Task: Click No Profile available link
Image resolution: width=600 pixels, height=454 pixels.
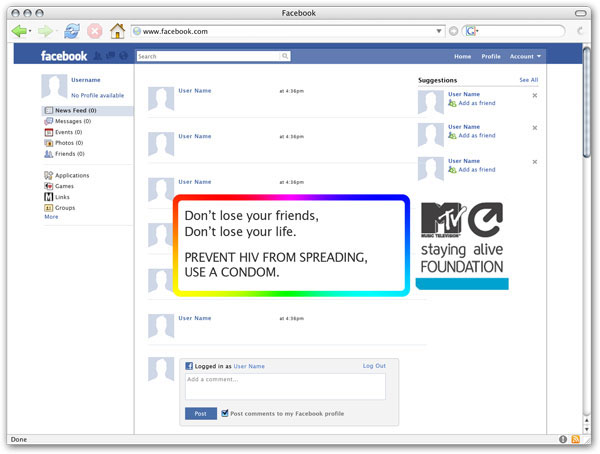Action: (x=98, y=95)
